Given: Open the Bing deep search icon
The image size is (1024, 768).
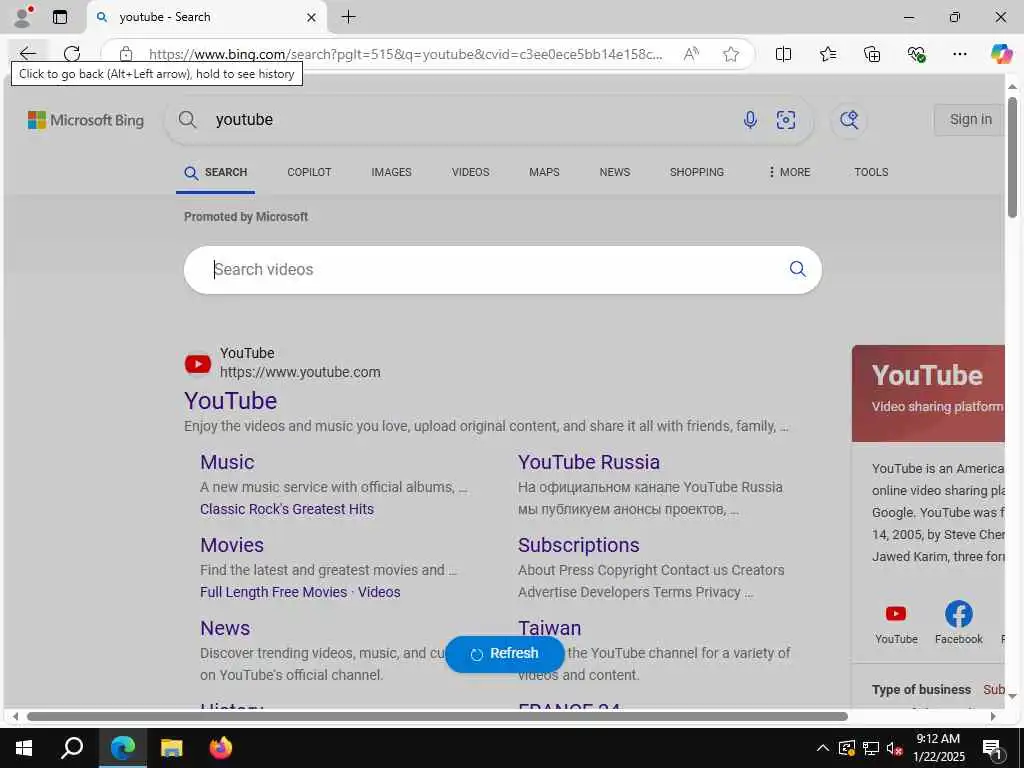Looking at the screenshot, I should coord(848,120).
